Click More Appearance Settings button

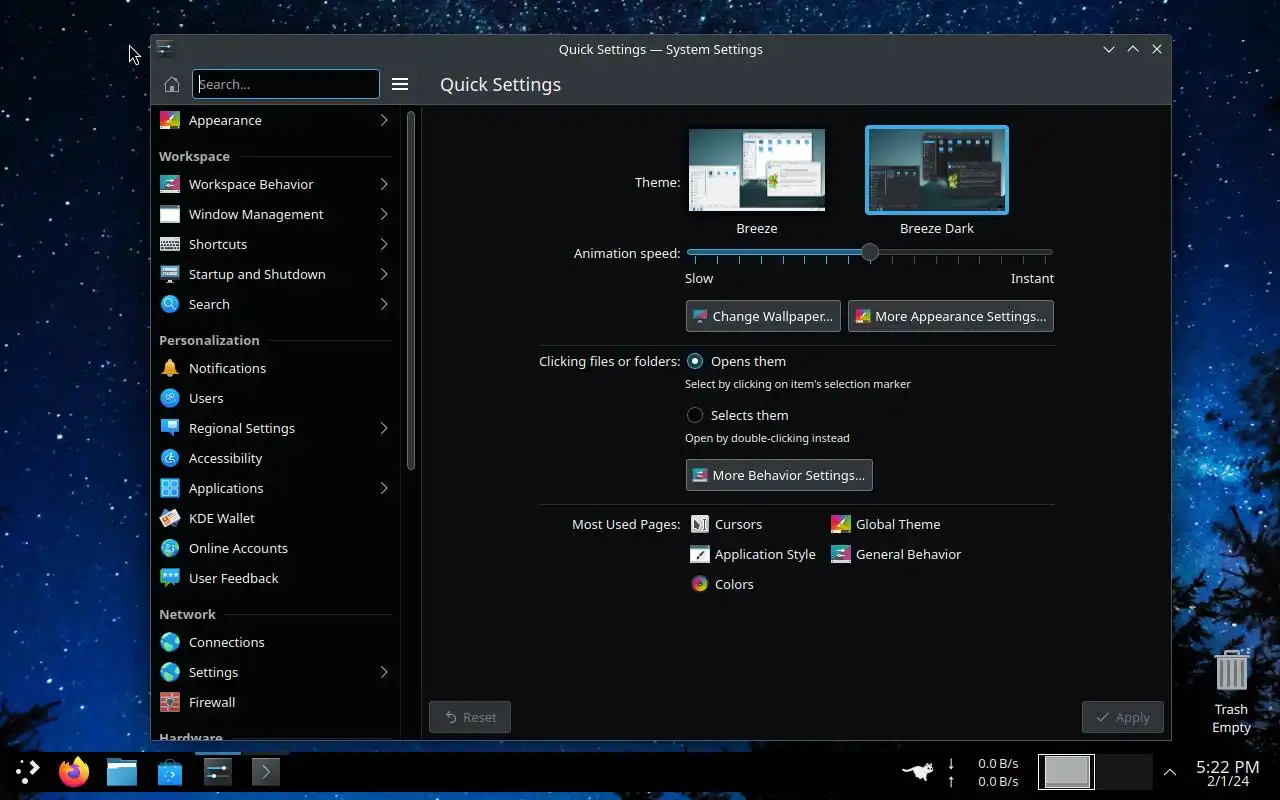pyautogui.click(x=951, y=316)
